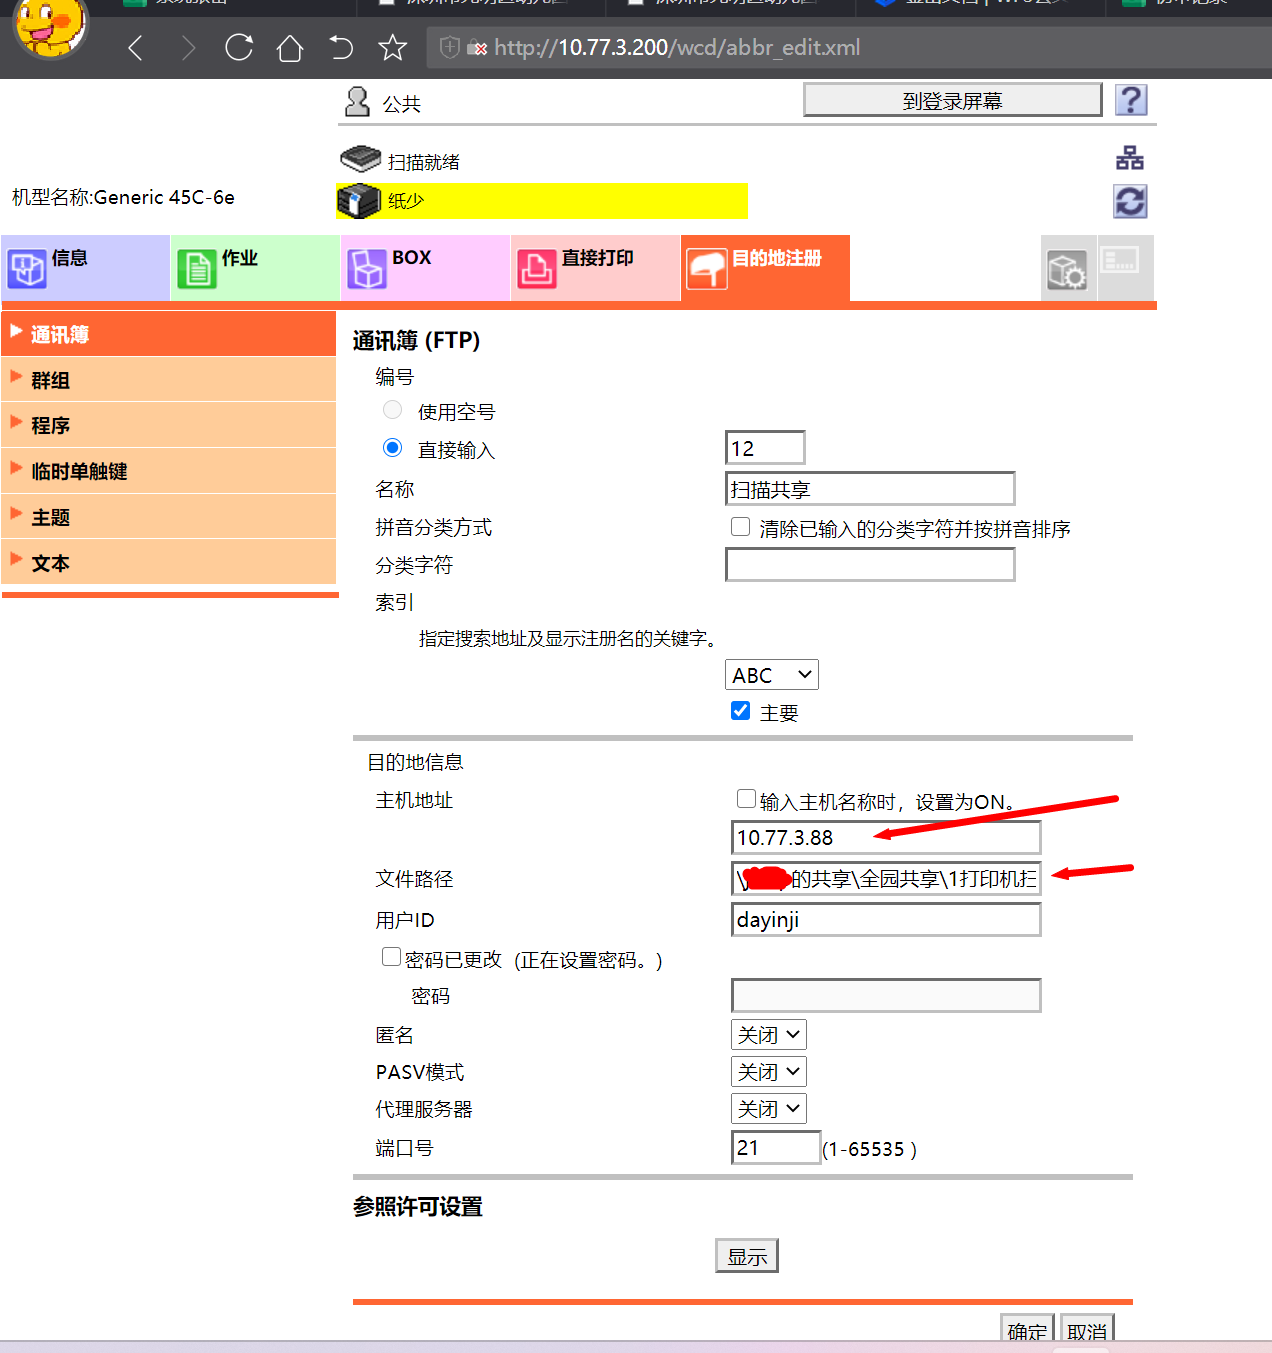Click the 名称 field with 扫描共享
The height and width of the screenshot is (1353, 1272).
[x=870, y=489]
